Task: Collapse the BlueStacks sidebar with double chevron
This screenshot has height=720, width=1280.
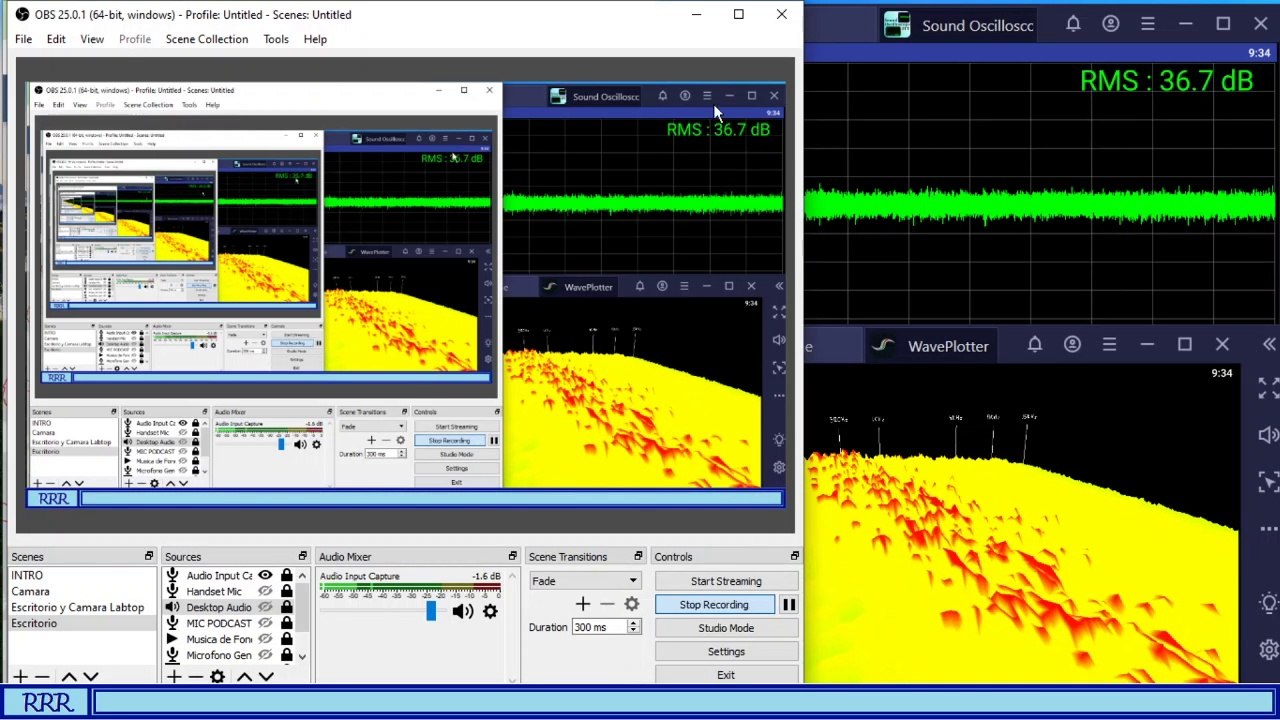Action: (1269, 345)
